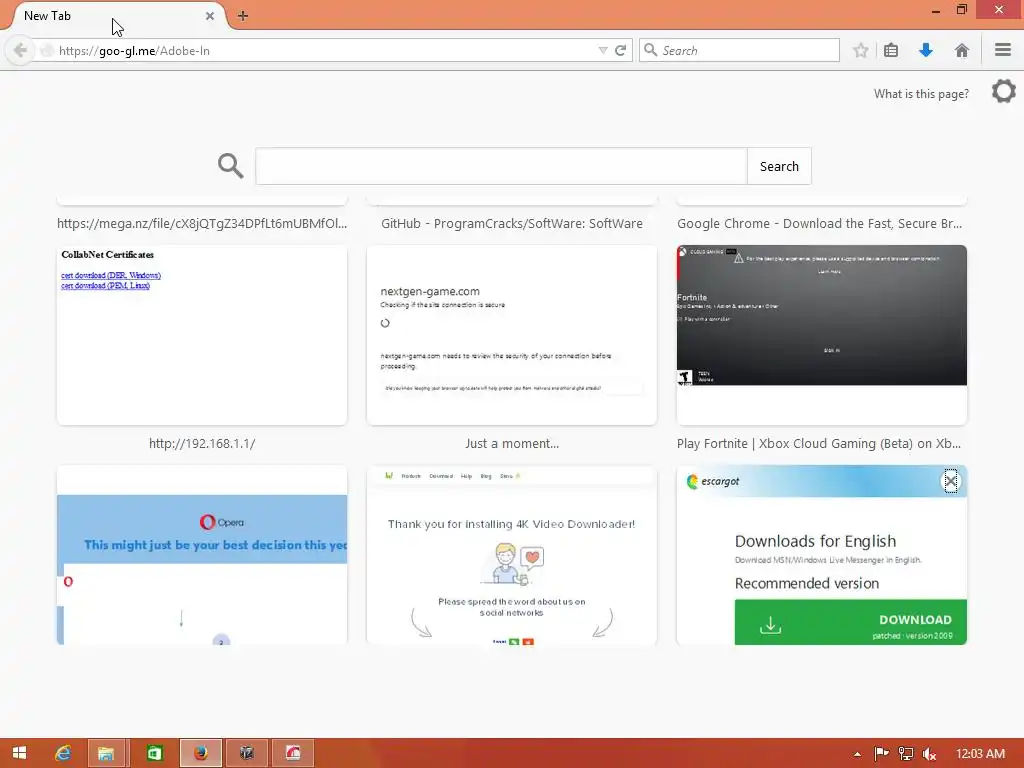Image resolution: width=1024 pixels, height=768 pixels.
Task: Open network status tray icon
Action: click(x=906, y=754)
